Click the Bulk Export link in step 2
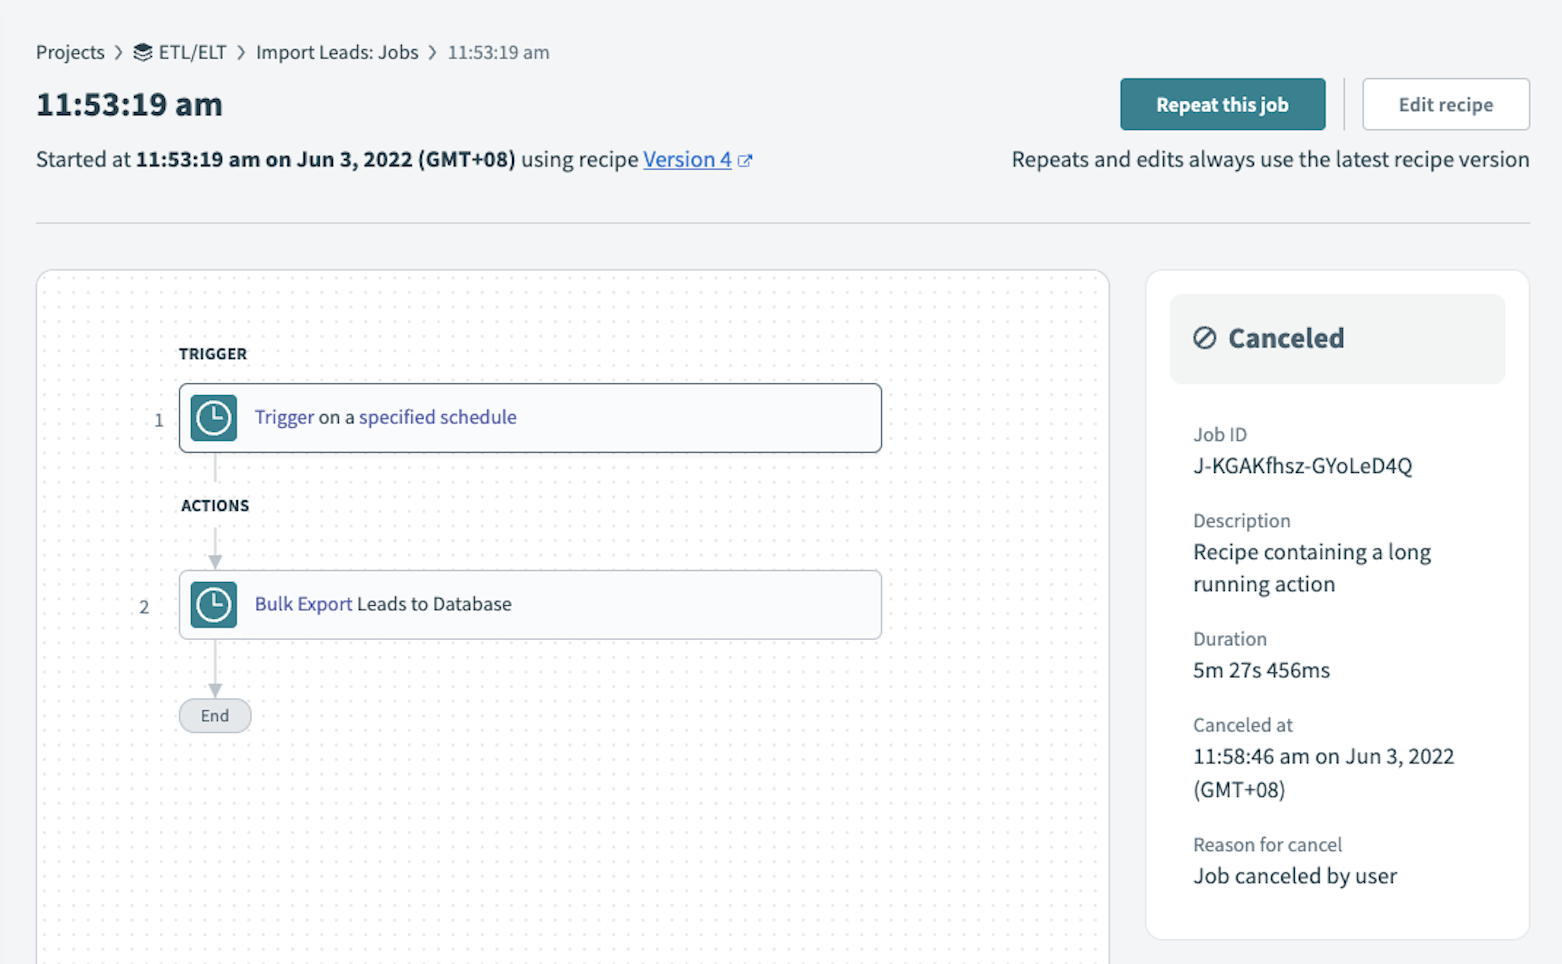1562x964 pixels. (x=303, y=604)
